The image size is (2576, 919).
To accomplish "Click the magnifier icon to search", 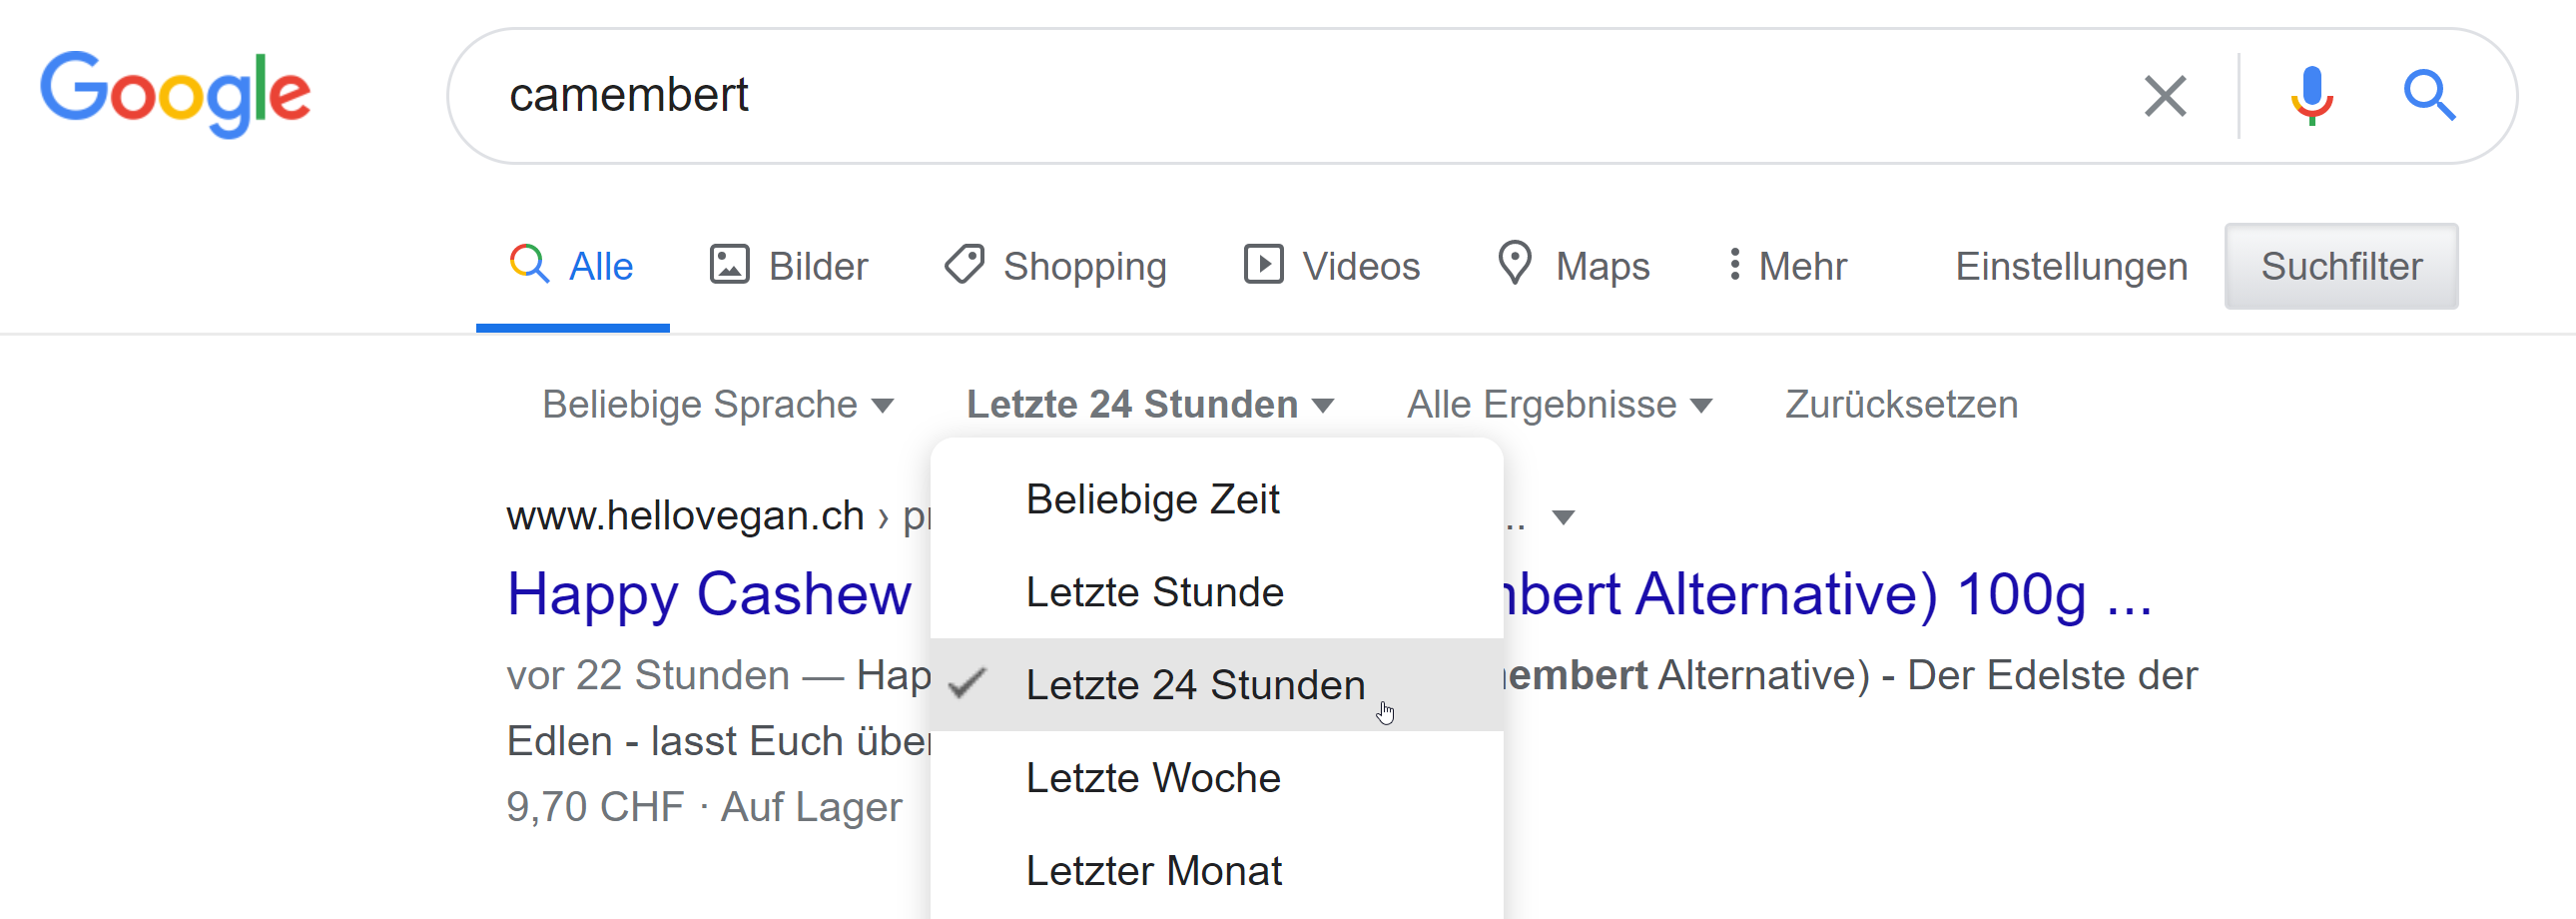I will [2432, 95].
